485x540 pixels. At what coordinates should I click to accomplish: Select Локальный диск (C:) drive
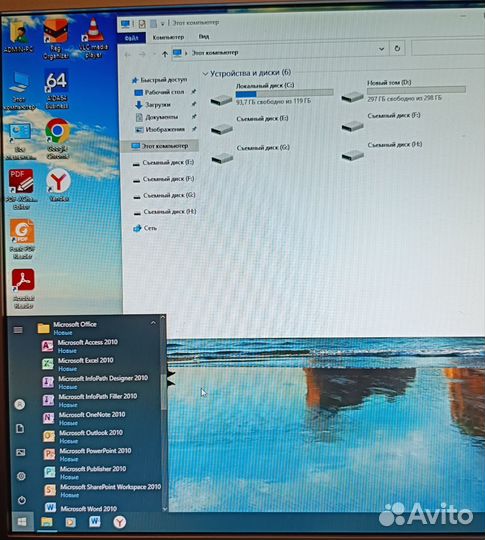(271, 94)
